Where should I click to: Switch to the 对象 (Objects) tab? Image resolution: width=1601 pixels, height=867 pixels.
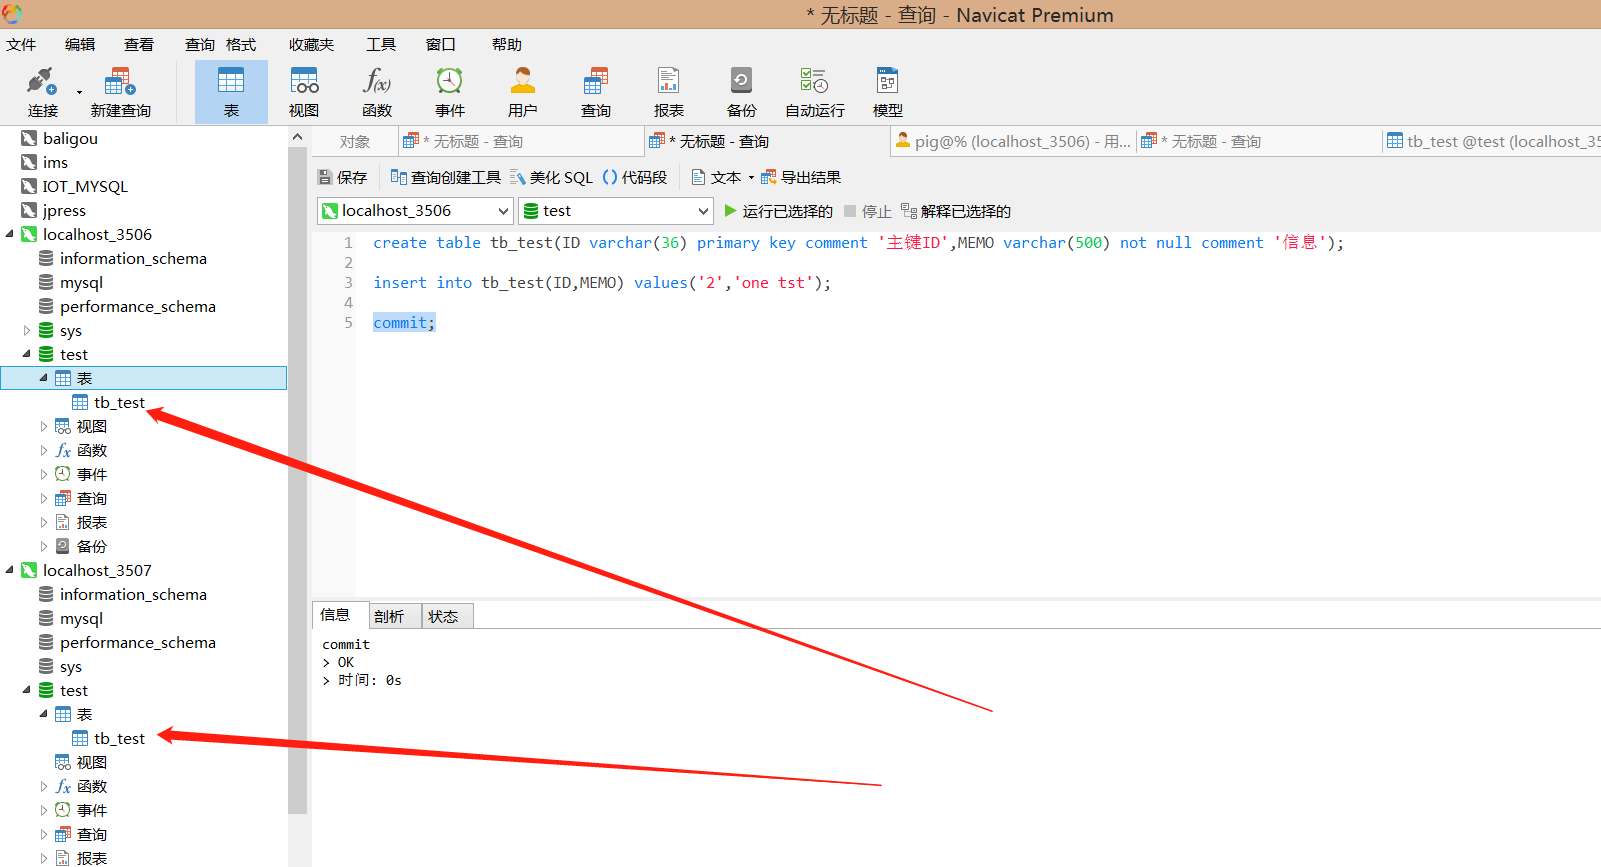point(355,142)
